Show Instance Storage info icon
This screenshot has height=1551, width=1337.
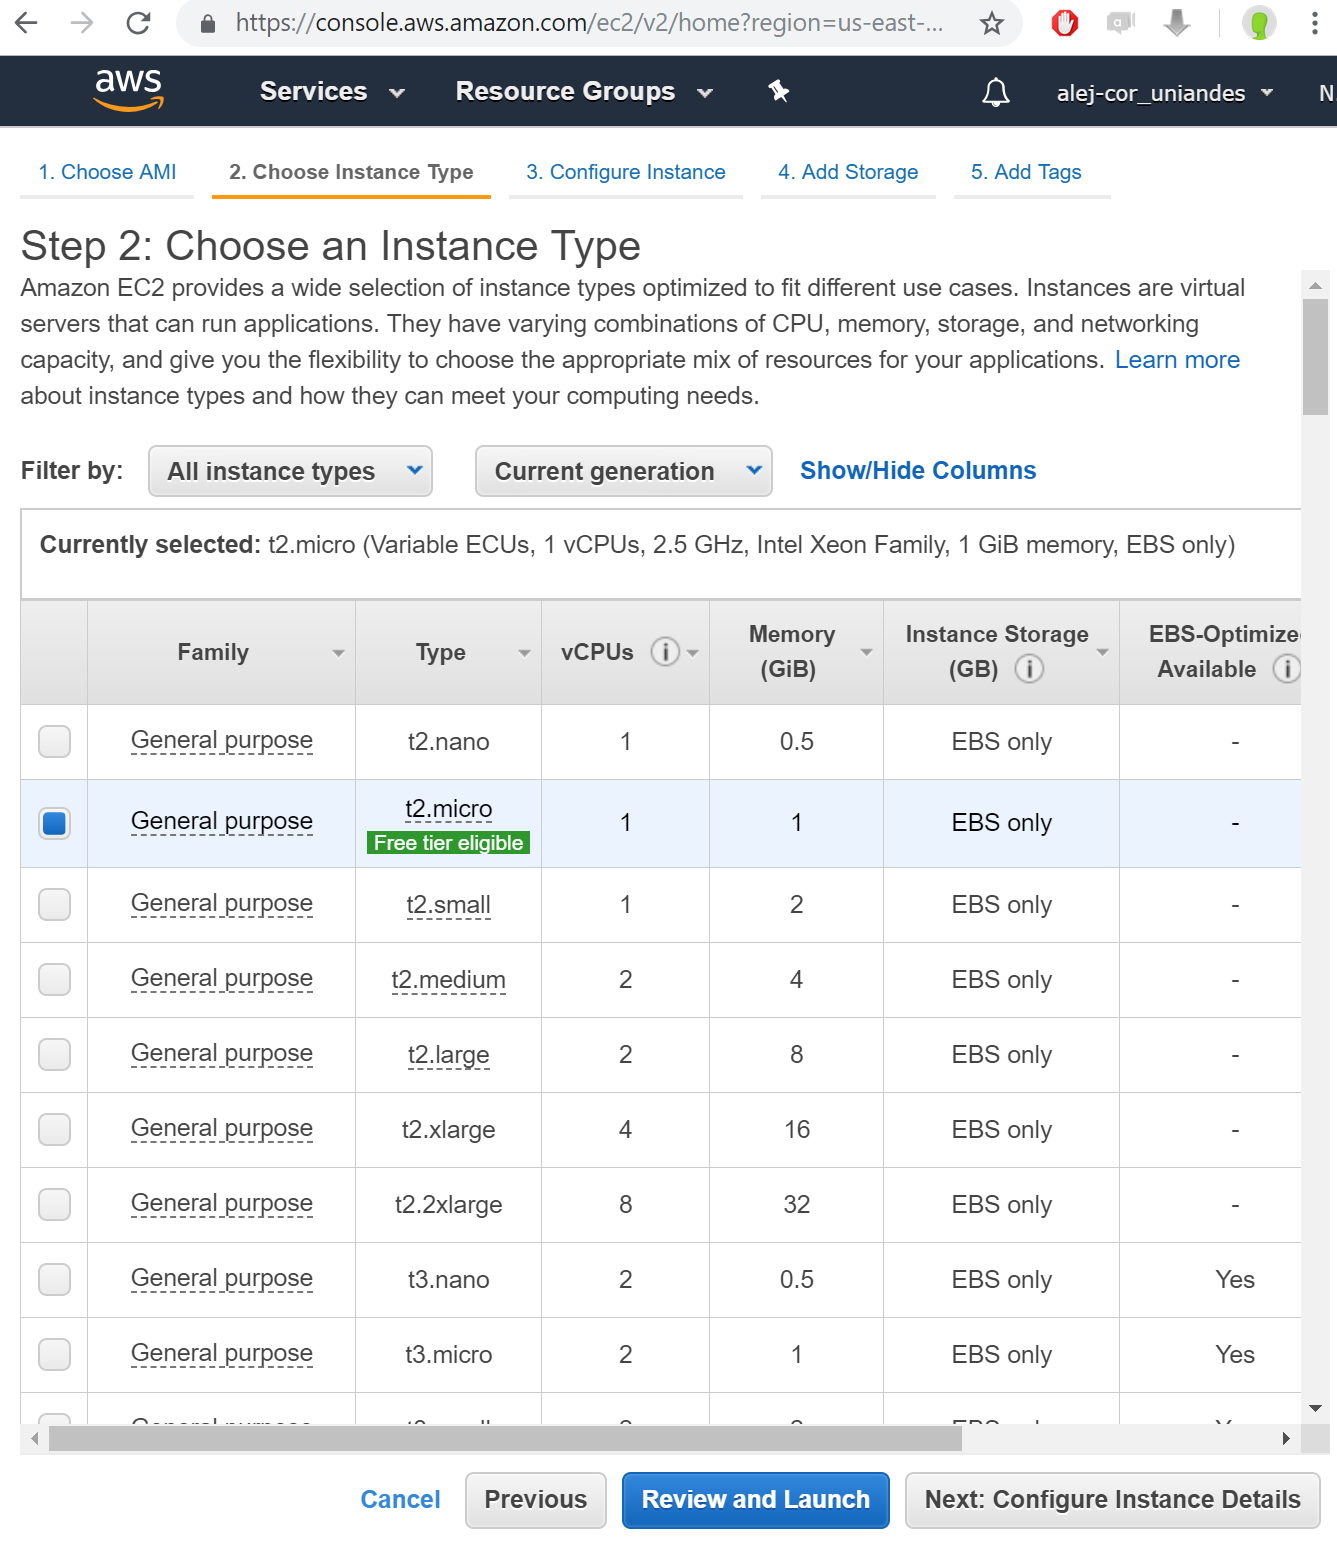point(1029,669)
